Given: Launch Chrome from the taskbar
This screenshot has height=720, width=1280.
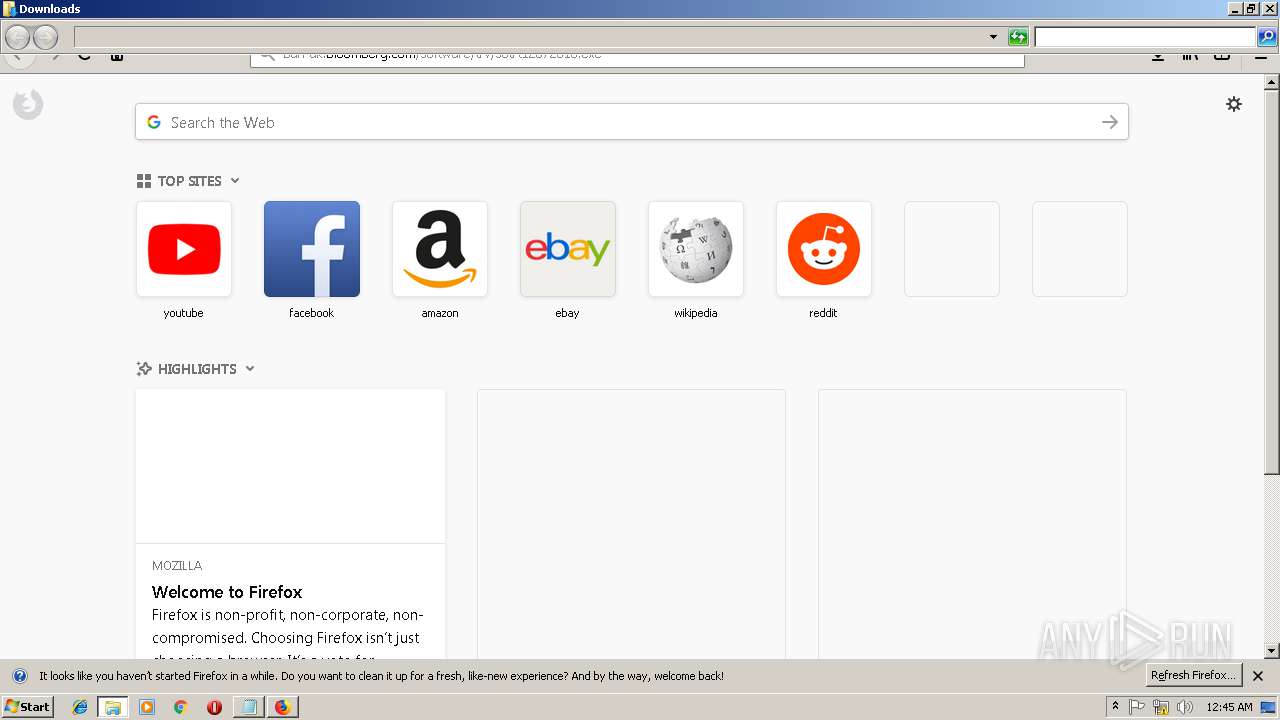Looking at the screenshot, I should click(181, 707).
